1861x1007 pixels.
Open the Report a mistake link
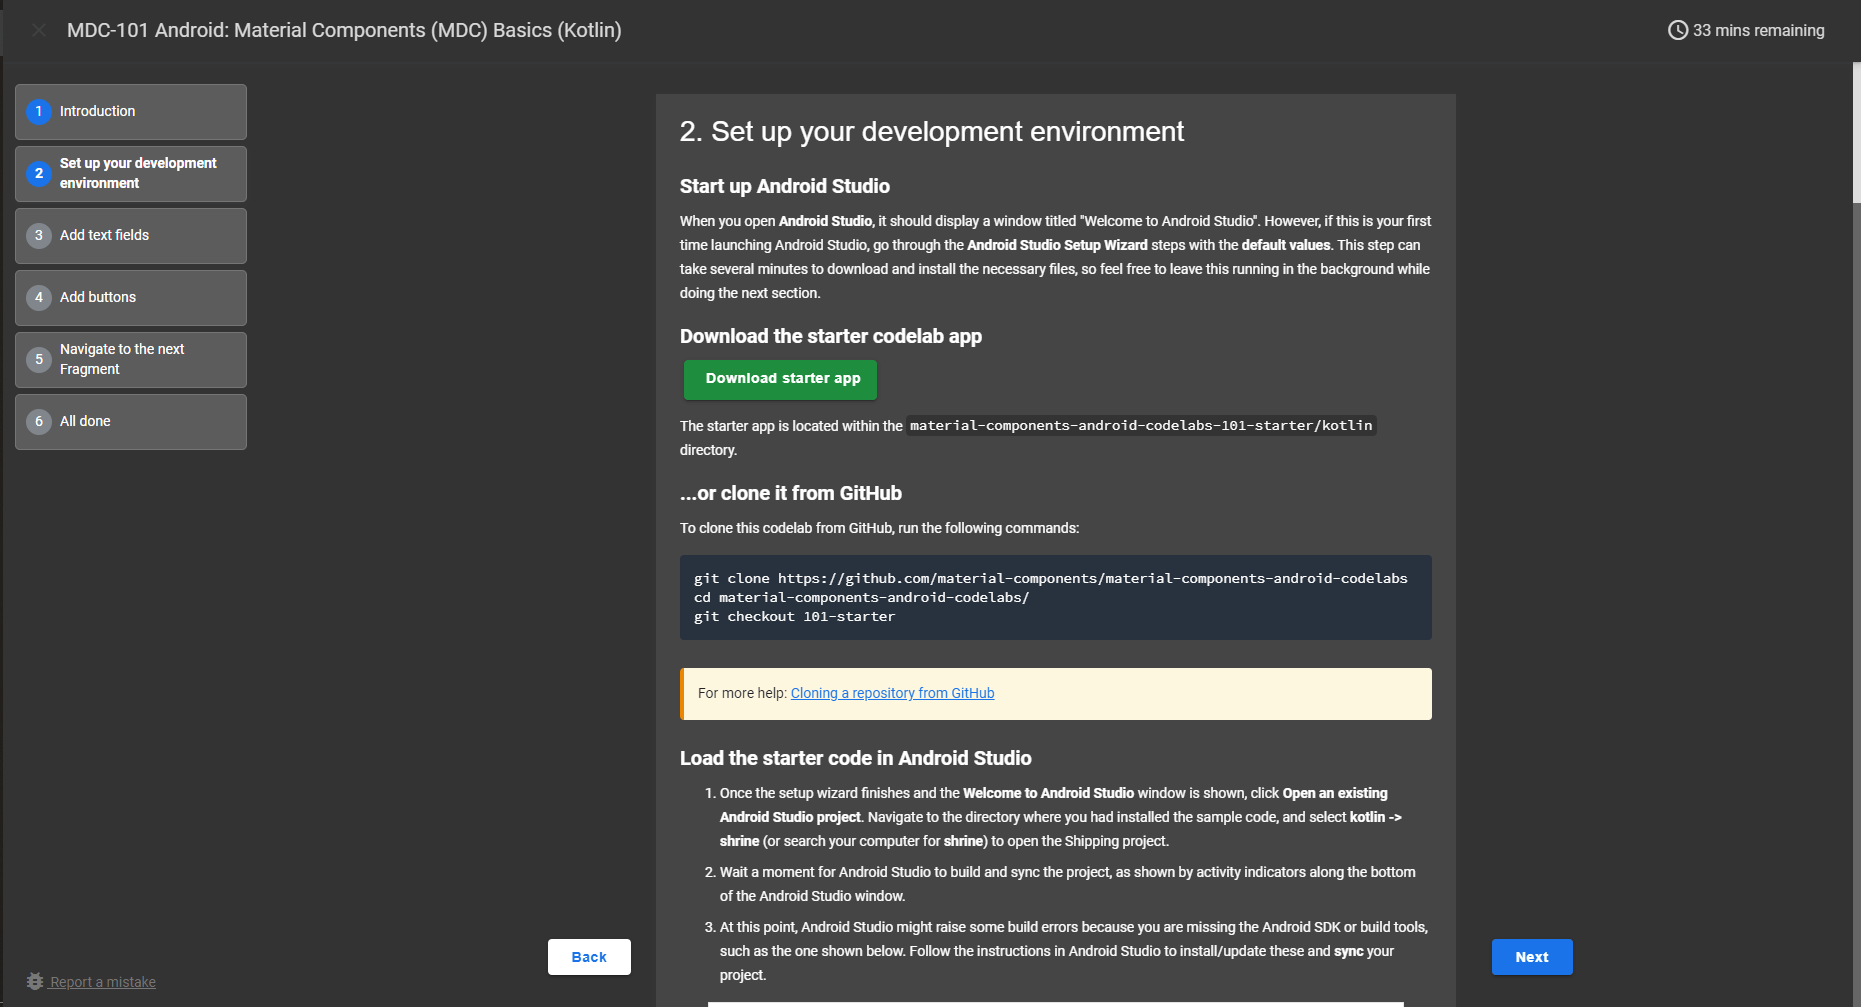coord(103,982)
